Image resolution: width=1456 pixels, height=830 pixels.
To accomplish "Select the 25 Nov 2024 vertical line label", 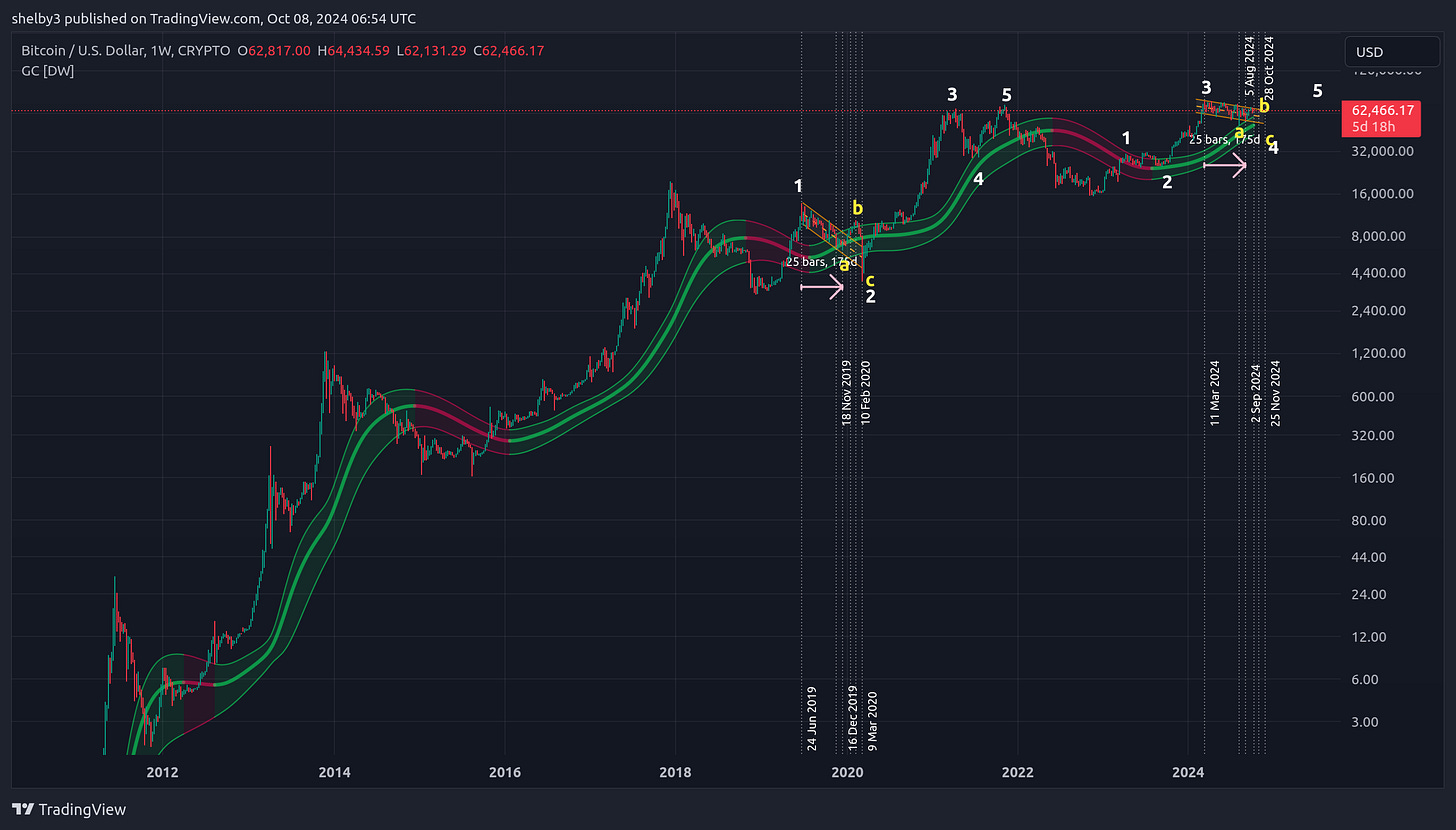I will (1275, 393).
